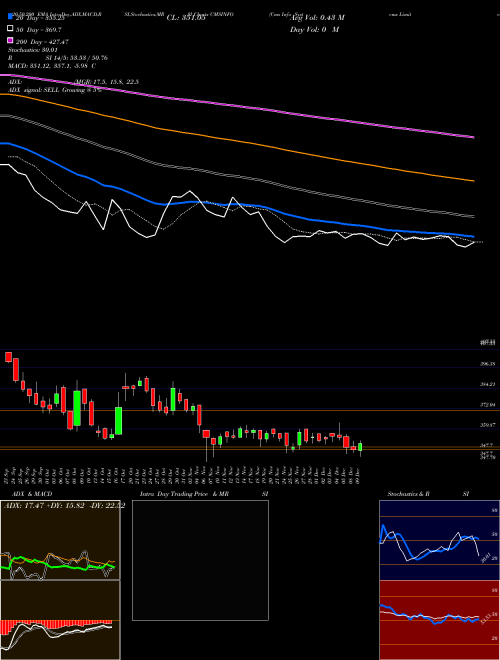The height and width of the screenshot is (660, 500).
Task: Click the 359.87 price axis label
Action: 487,425
